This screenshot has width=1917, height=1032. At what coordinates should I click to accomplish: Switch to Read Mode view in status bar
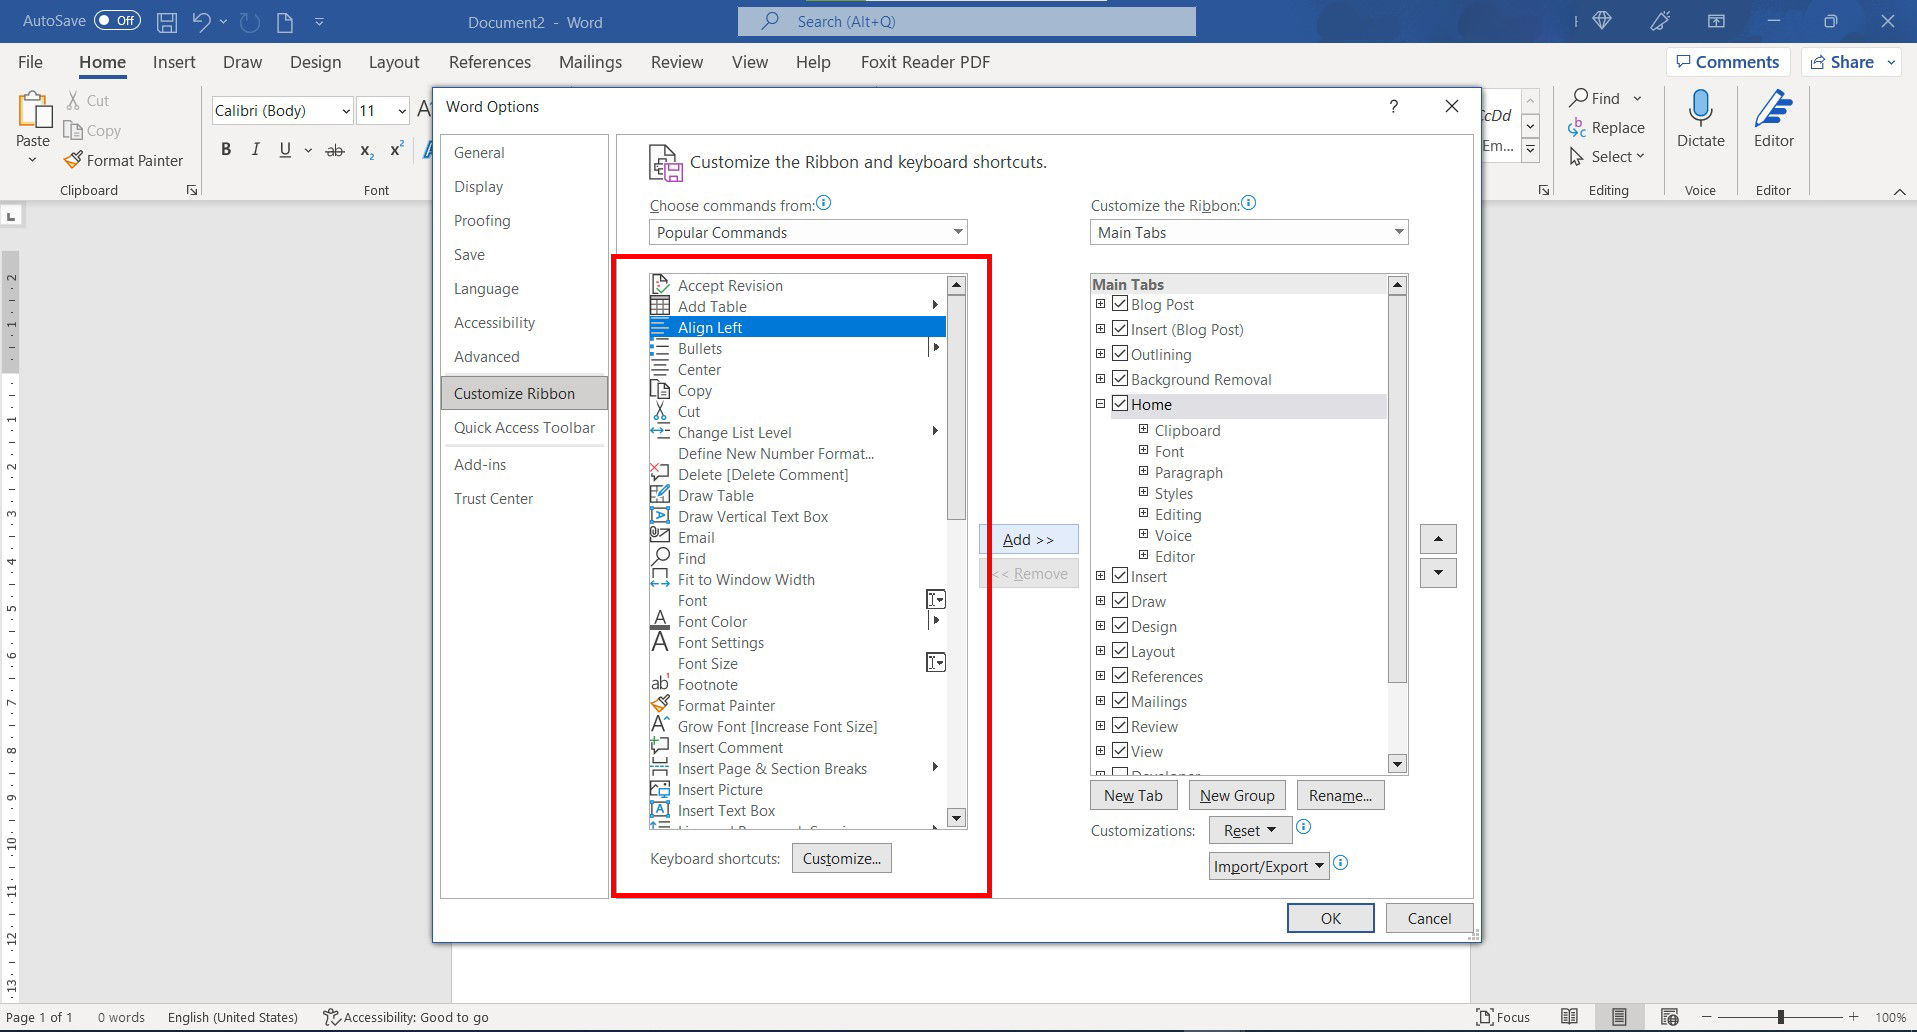click(x=1570, y=1017)
